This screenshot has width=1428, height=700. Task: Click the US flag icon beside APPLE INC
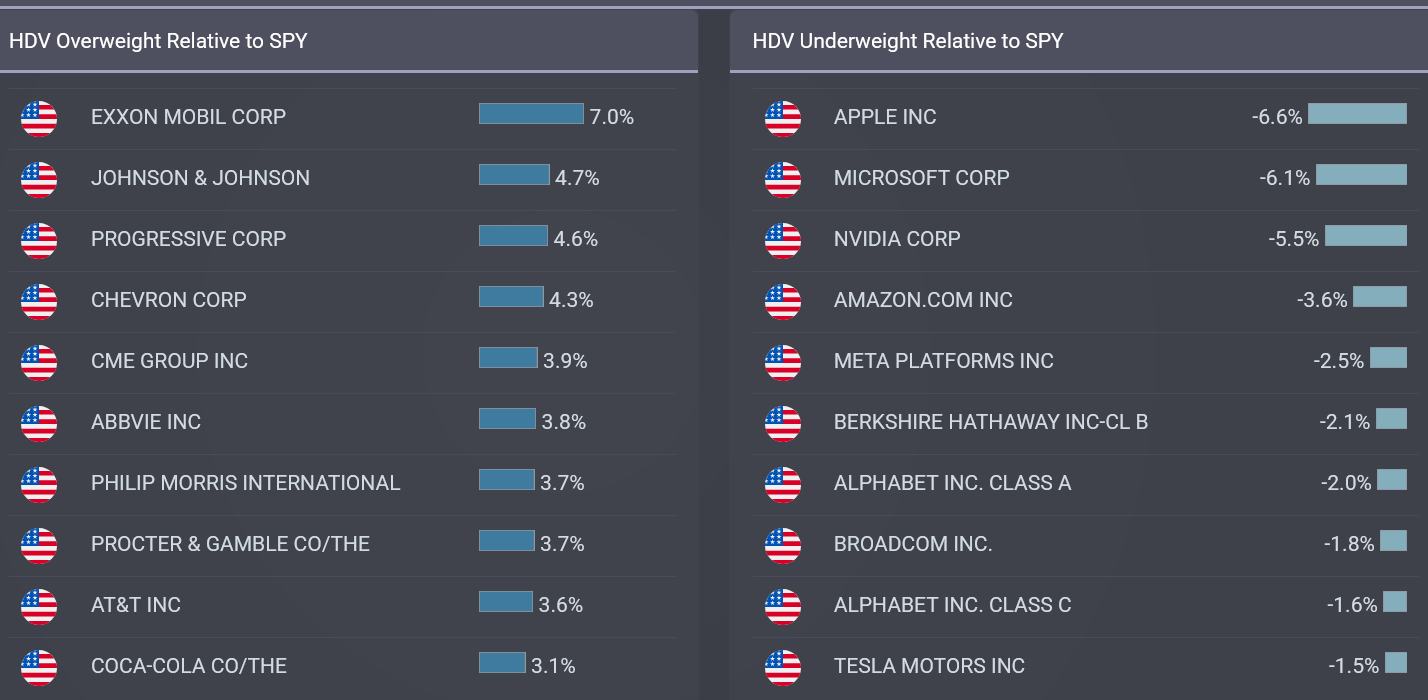(x=784, y=118)
